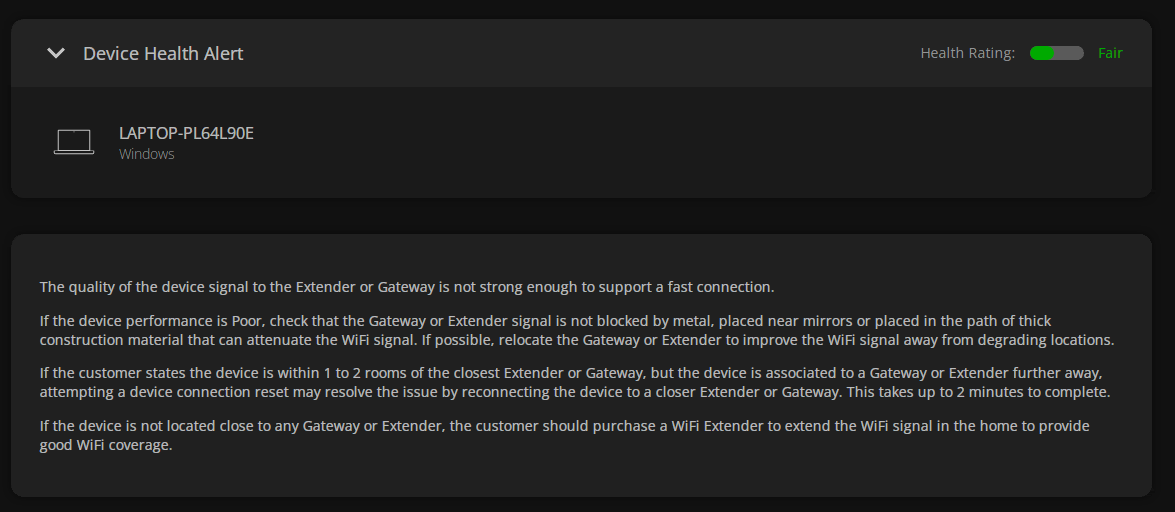This screenshot has height=512, width=1175.
Task: Click the paragraph starting 'If the customer states'
Action: pyautogui.click(x=571, y=382)
